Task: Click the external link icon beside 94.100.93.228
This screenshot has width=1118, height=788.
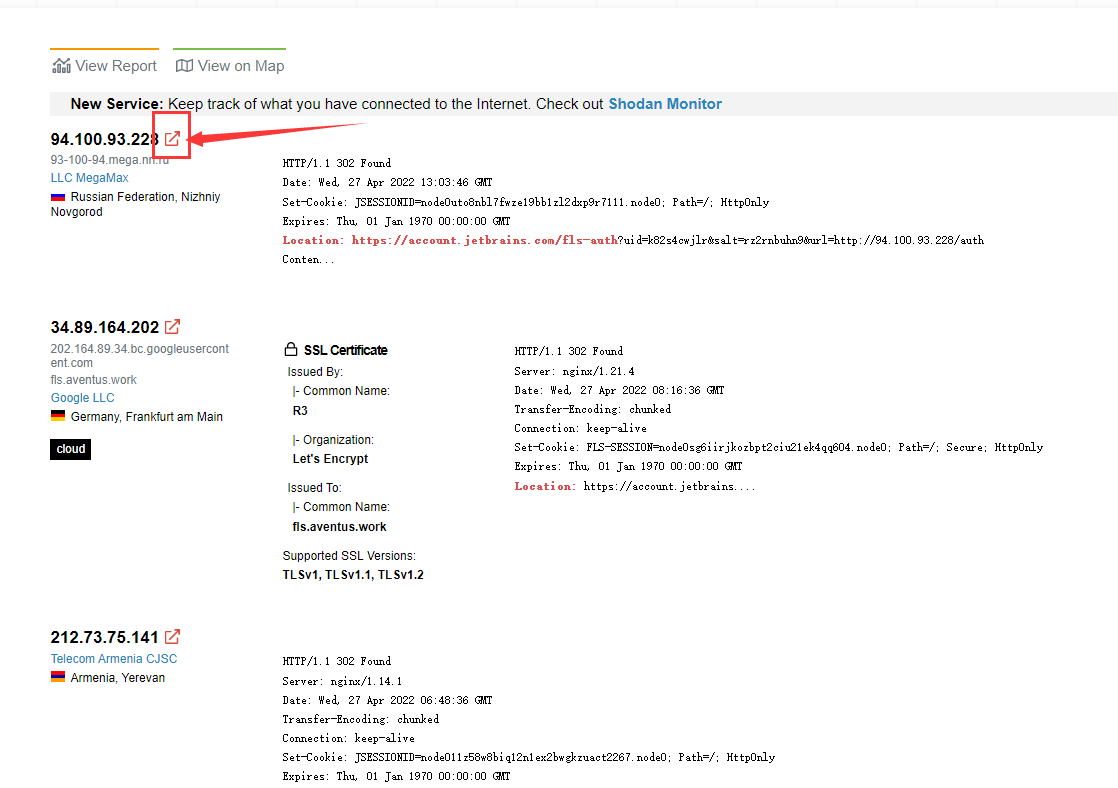Action: coord(172,139)
